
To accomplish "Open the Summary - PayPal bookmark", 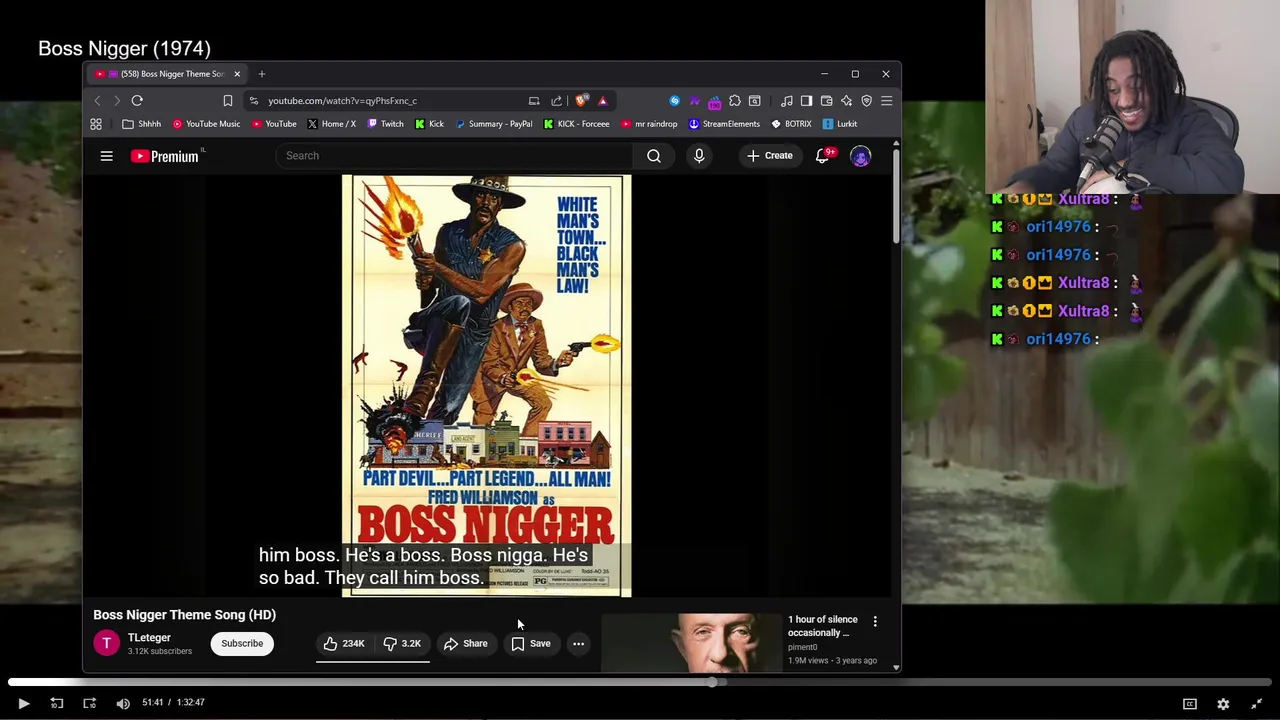I will [493, 124].
